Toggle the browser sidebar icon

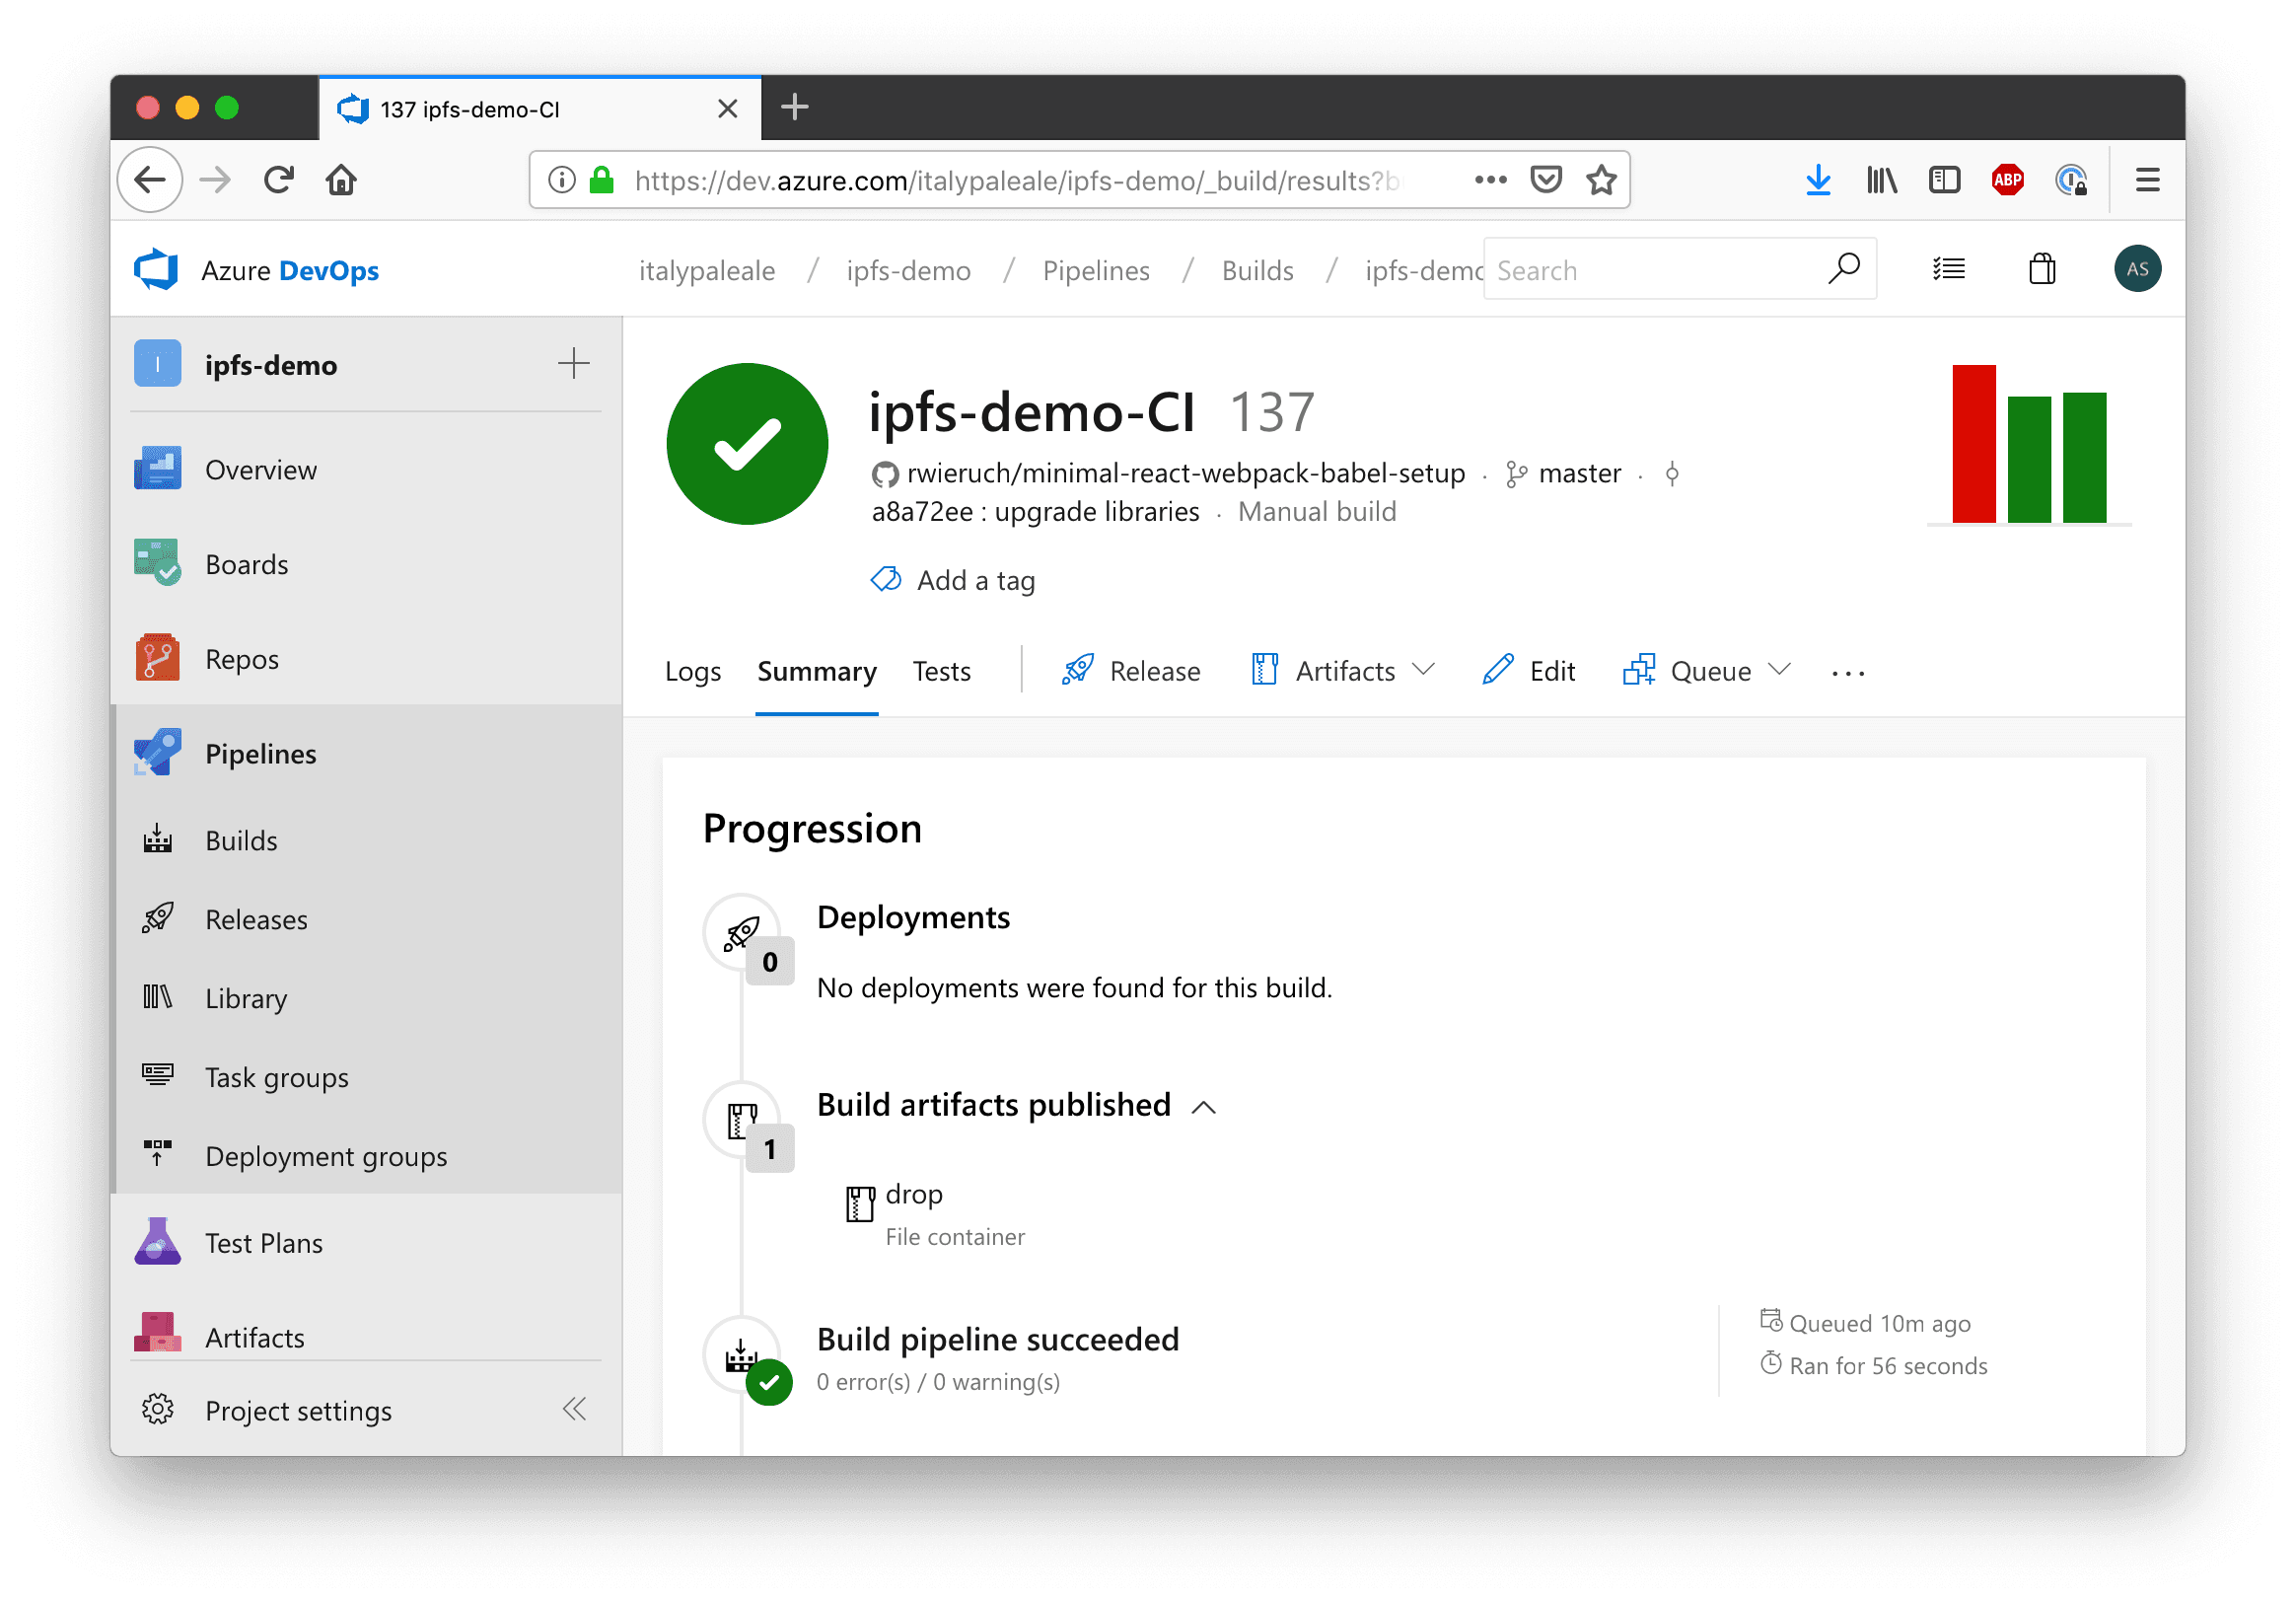click(x=1944, y=180)
